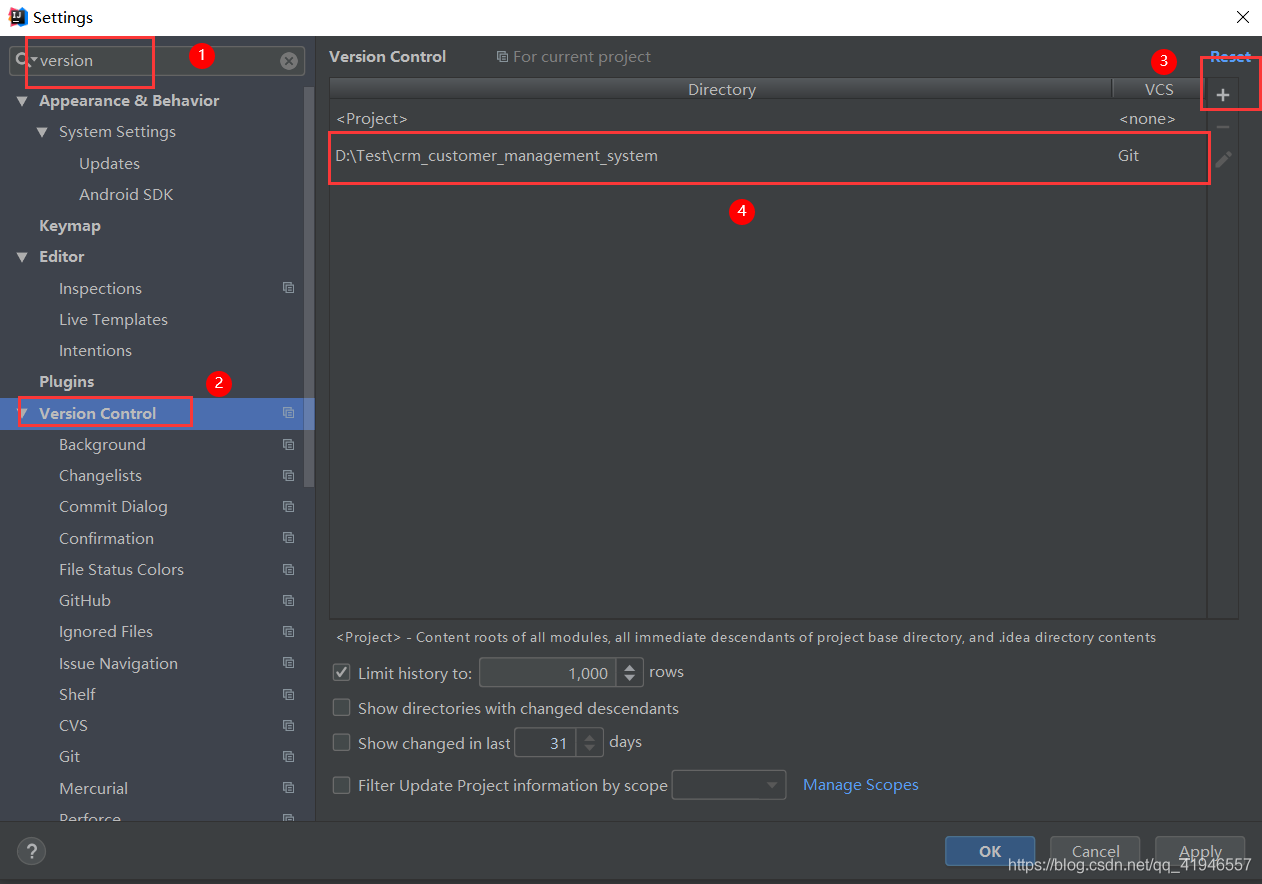Select Updates in the settings tree
Image resolution: width=1262 pixels, height=884 pixels.
click(x=109, y=163)
